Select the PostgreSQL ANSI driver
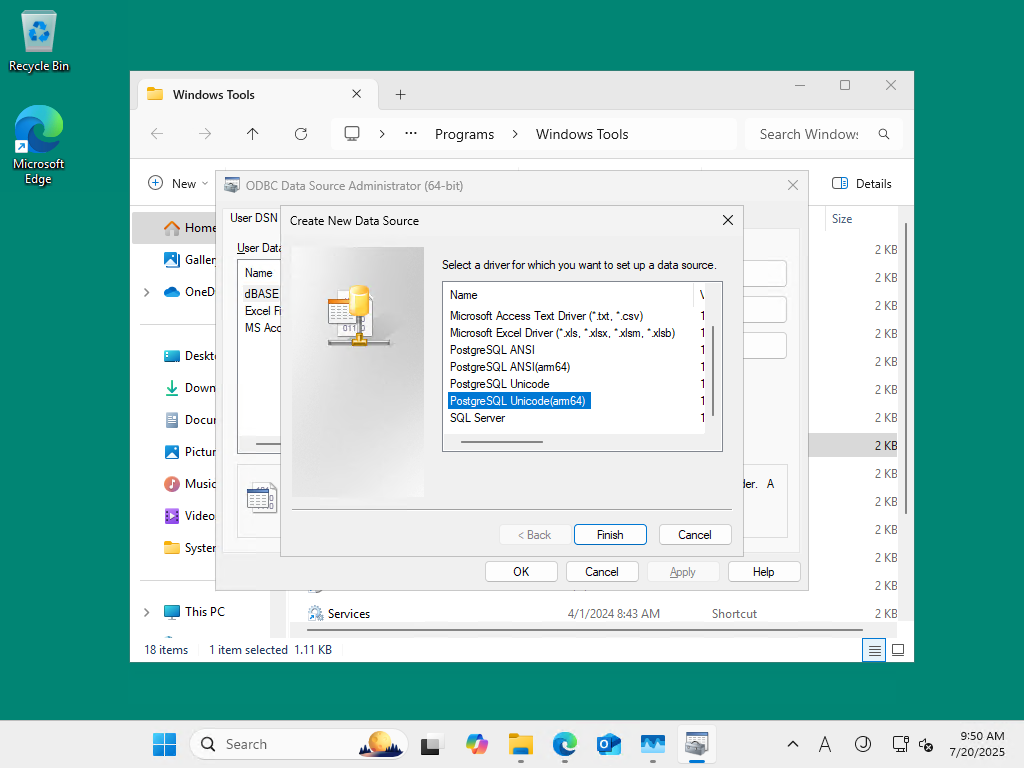Image resolution: width=1024 pixels, height=768 pixels. coord(492,350)
